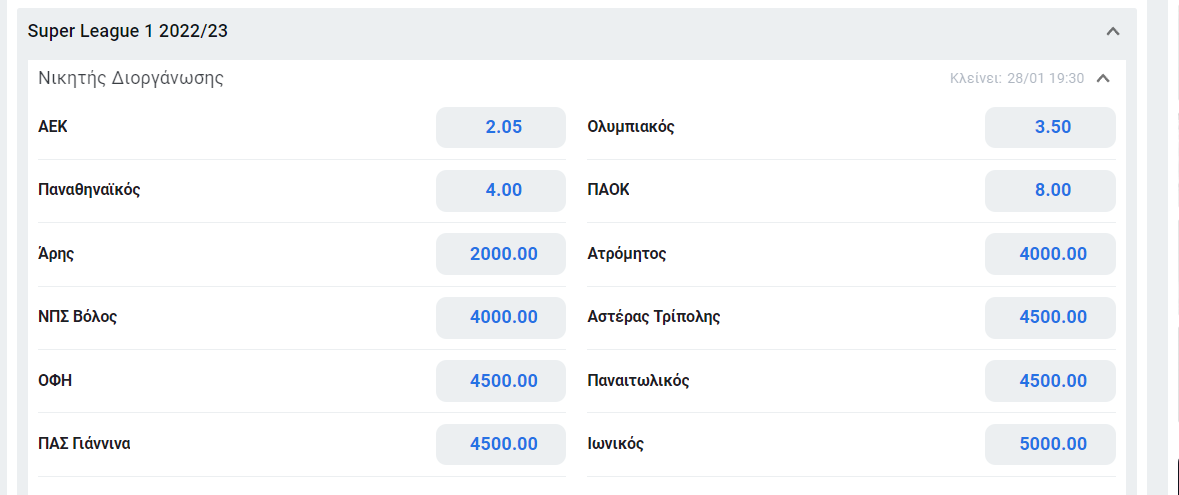Click ΝΠΣ Βόλος 4000.00 odds button
This screenshot has width=1179, height=495.
click(501, 317)
